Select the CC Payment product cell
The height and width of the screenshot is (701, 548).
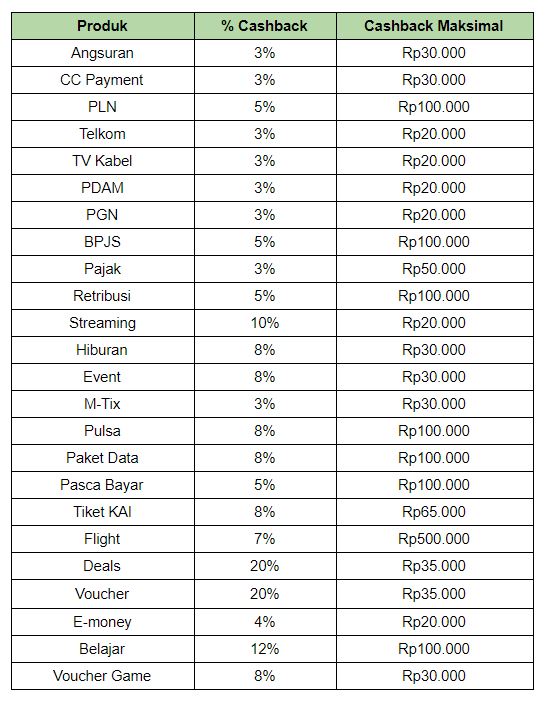[x=103, y=80]
